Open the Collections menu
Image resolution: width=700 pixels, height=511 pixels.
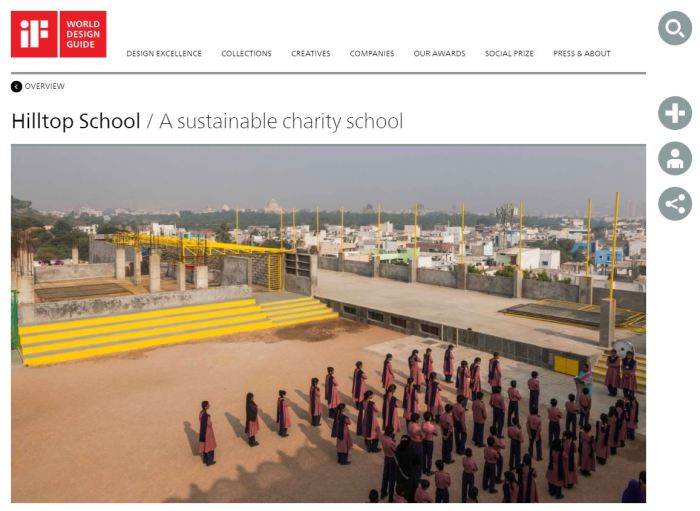point(246,54)
